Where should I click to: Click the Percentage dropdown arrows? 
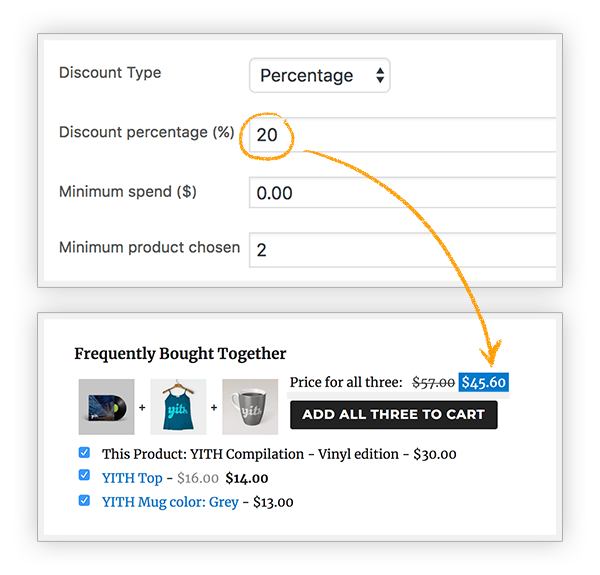[380, 75]
